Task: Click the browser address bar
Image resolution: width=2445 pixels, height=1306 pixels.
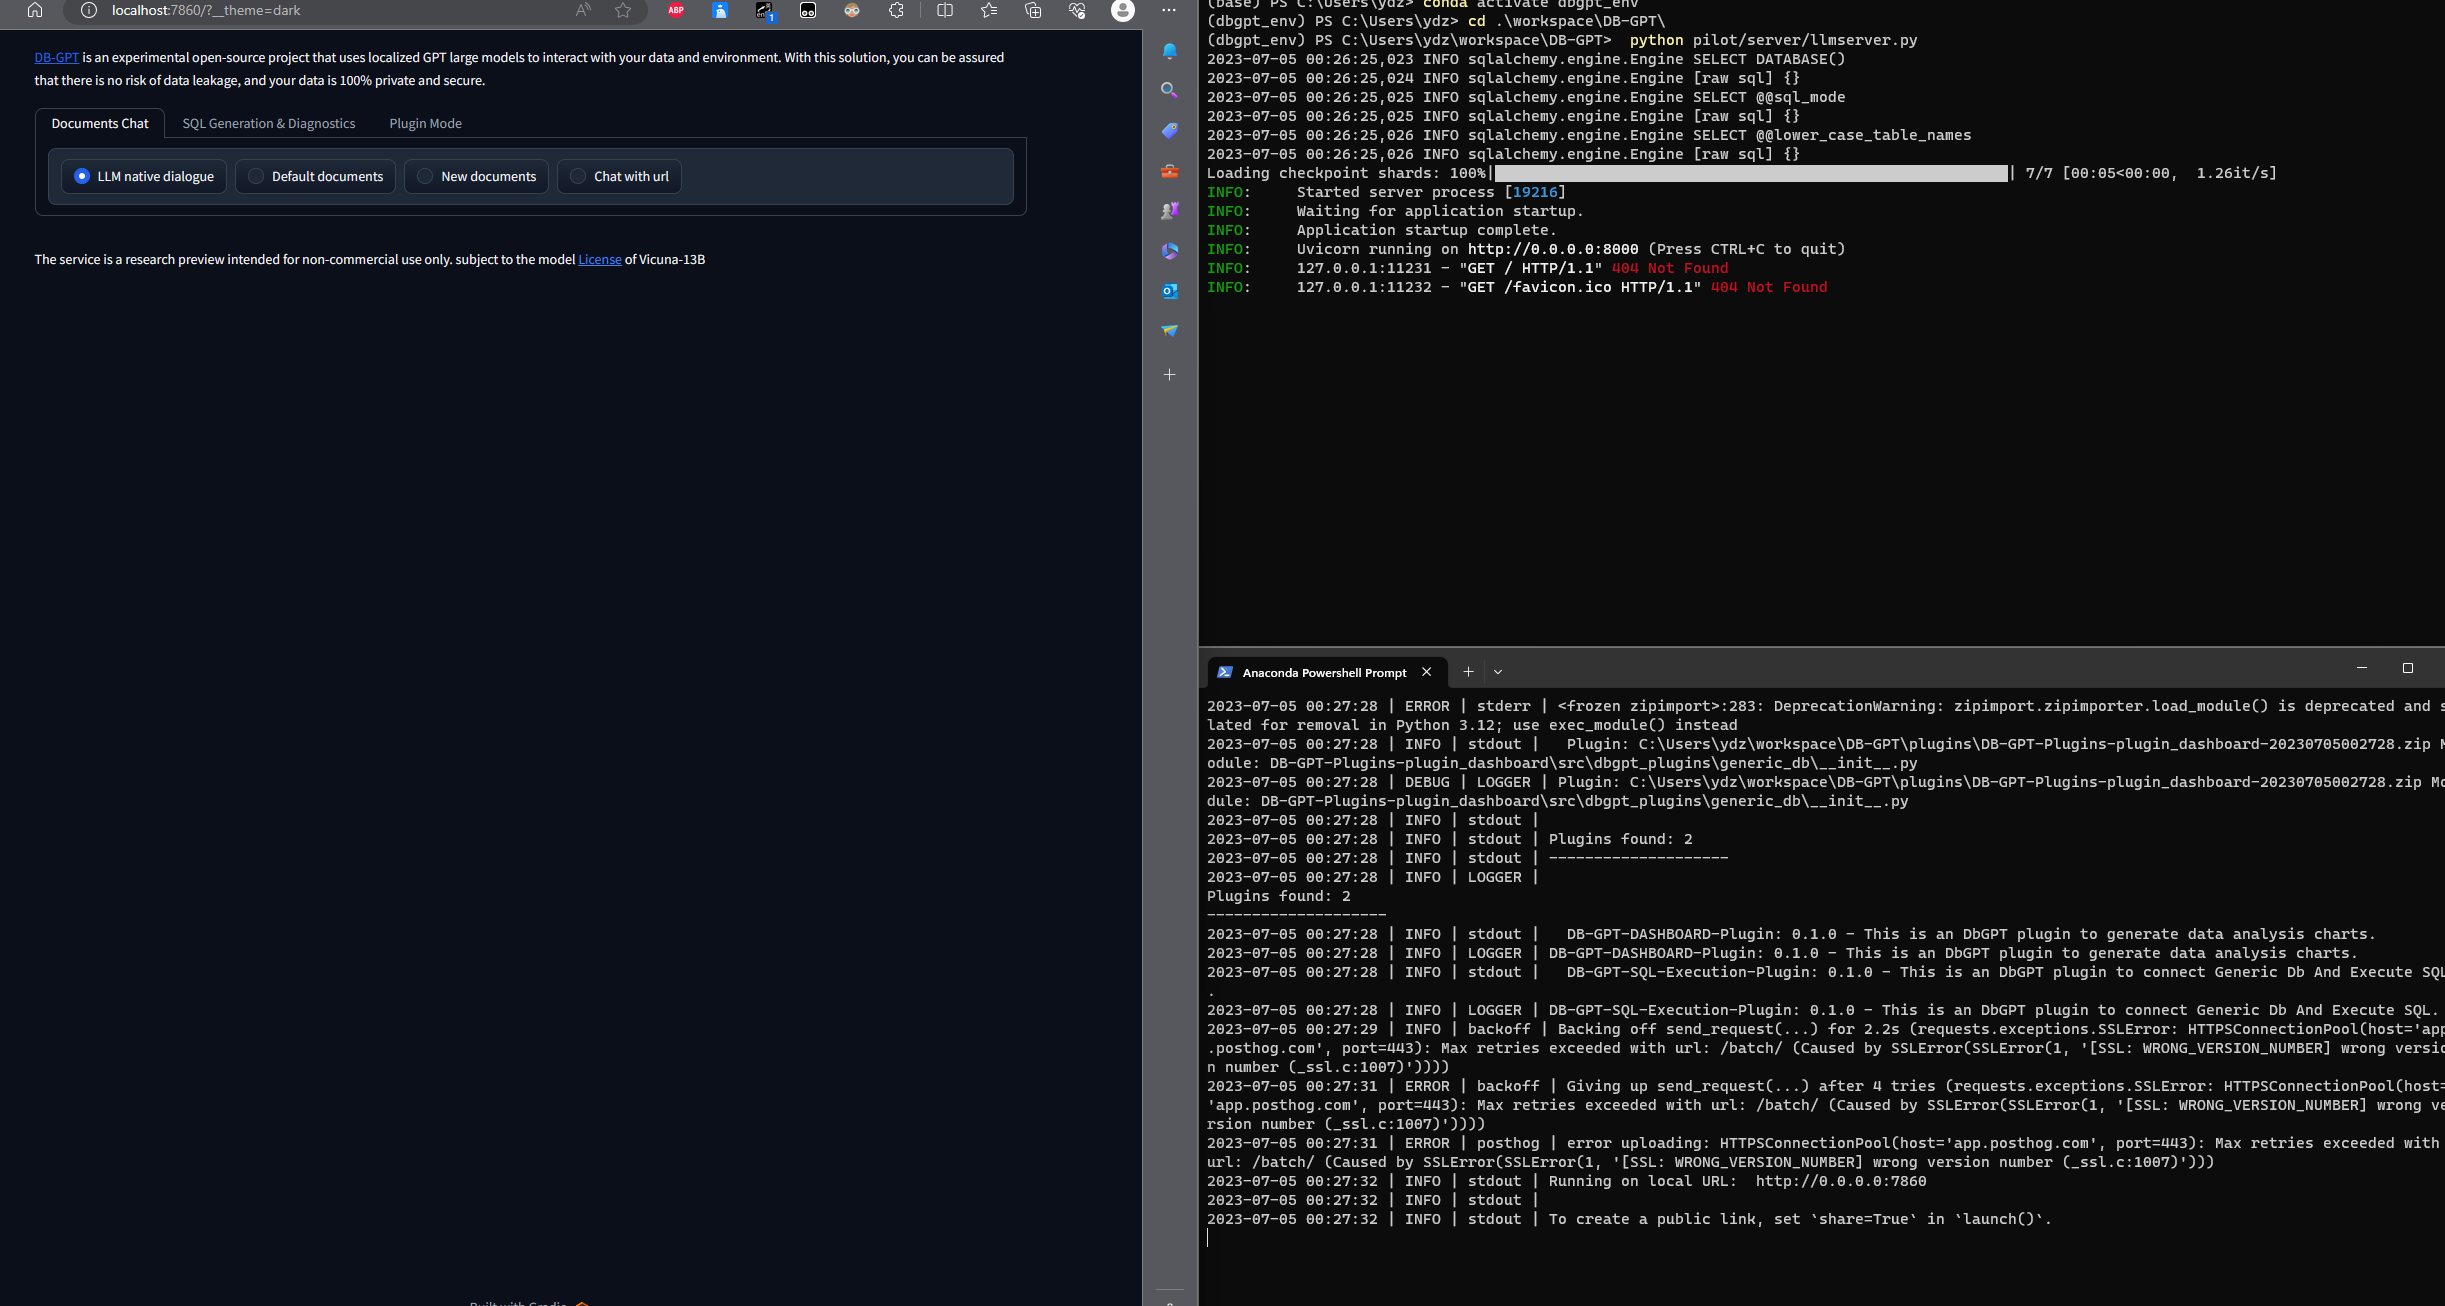Action: 300,10
